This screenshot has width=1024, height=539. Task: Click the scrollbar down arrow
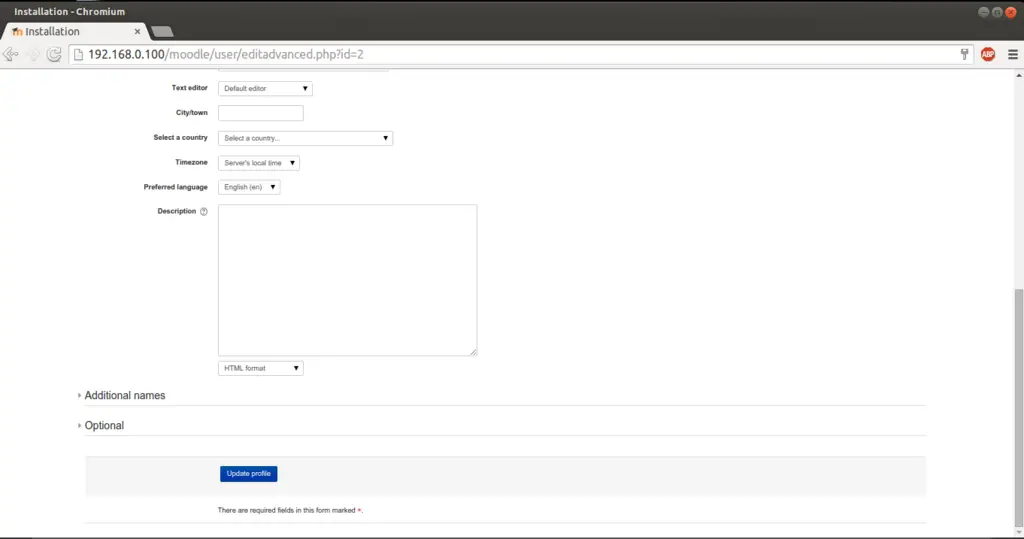tap(1019, 532)
